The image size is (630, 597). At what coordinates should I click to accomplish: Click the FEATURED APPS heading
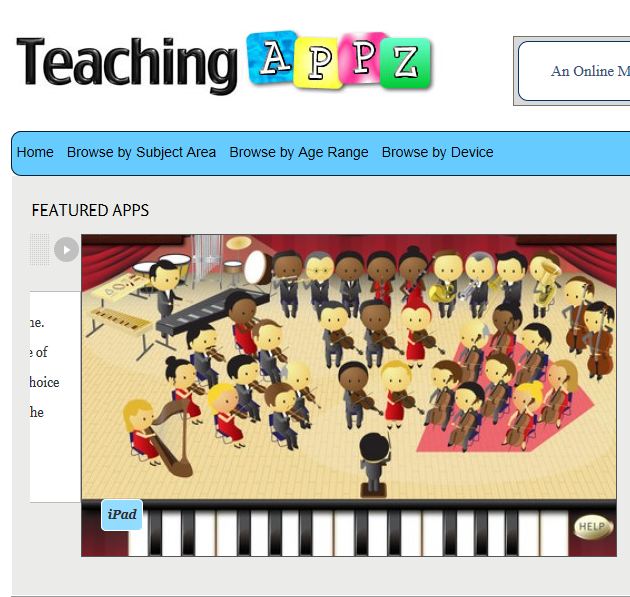[90, 210]
